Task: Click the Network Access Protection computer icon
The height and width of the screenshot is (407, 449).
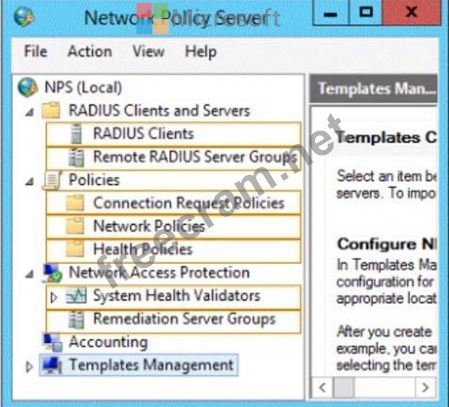Action: click(52, 273)
